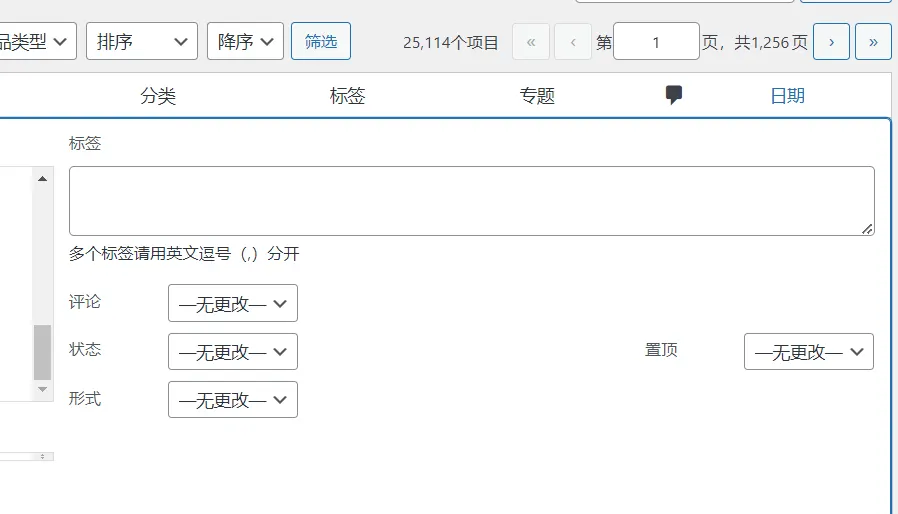Open the 评论 bulk edit dropdown
898x514 pixels.
(x=233, y=303)
